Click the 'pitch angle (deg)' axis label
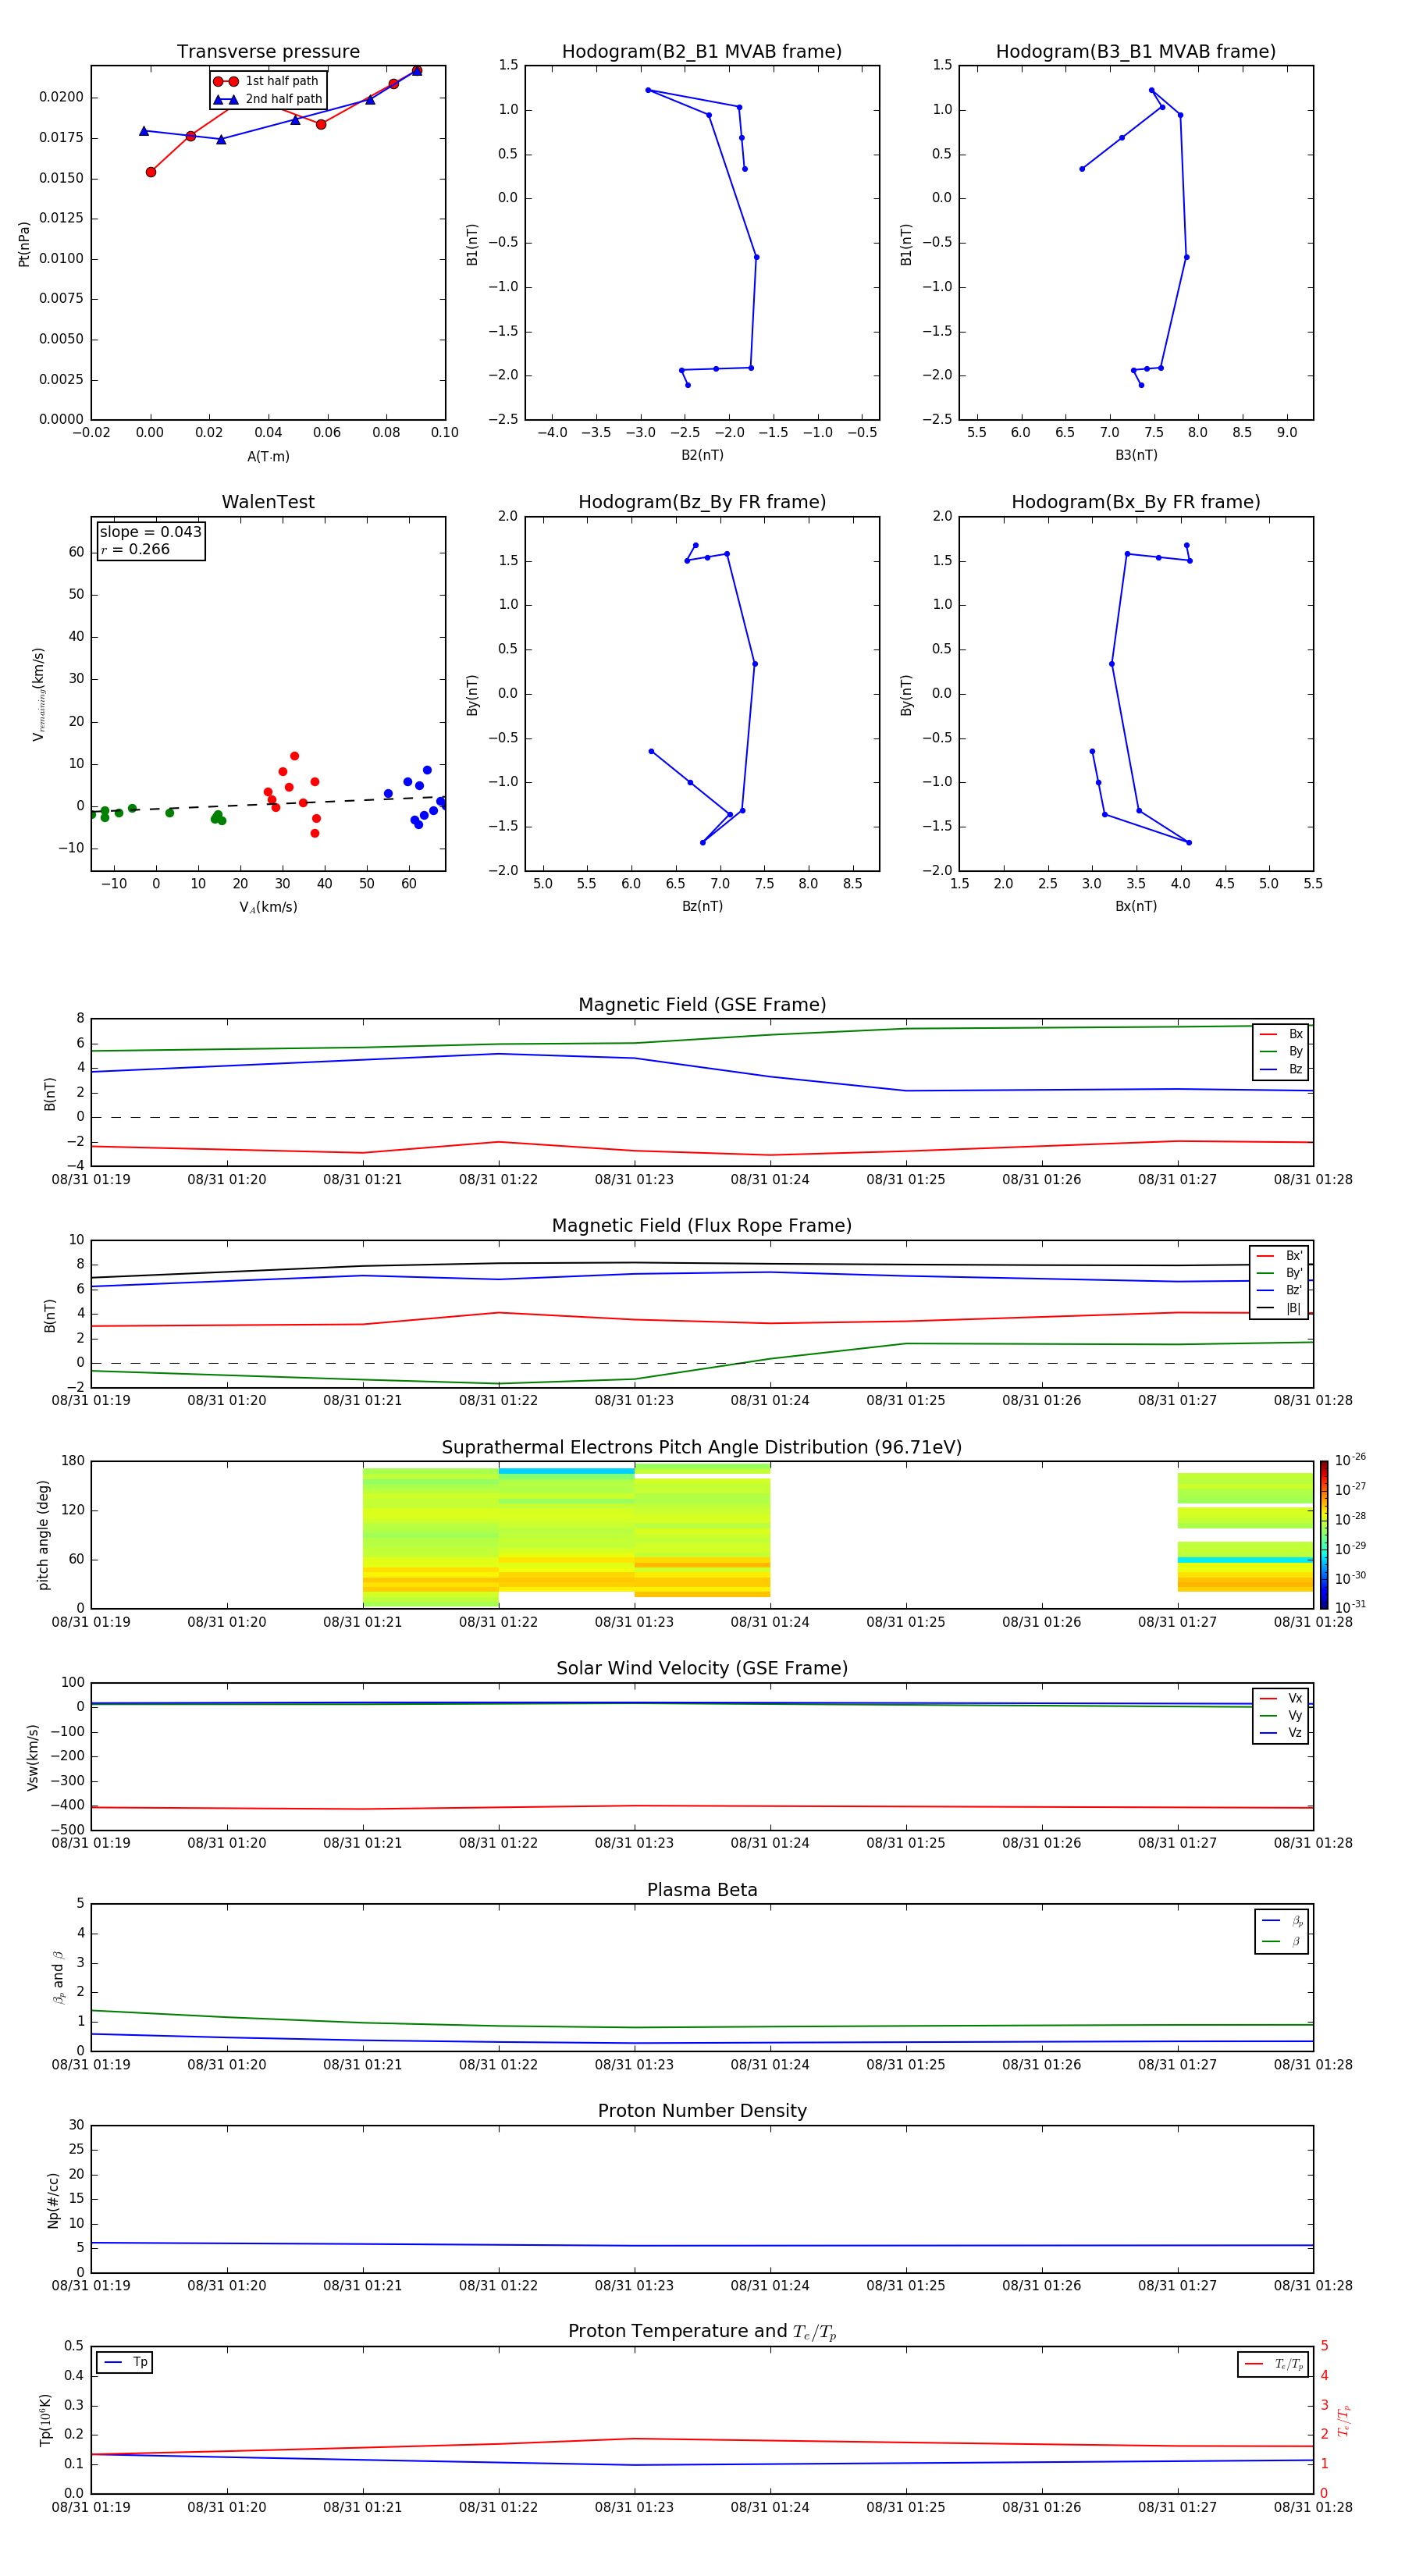 pos(43,1535)
